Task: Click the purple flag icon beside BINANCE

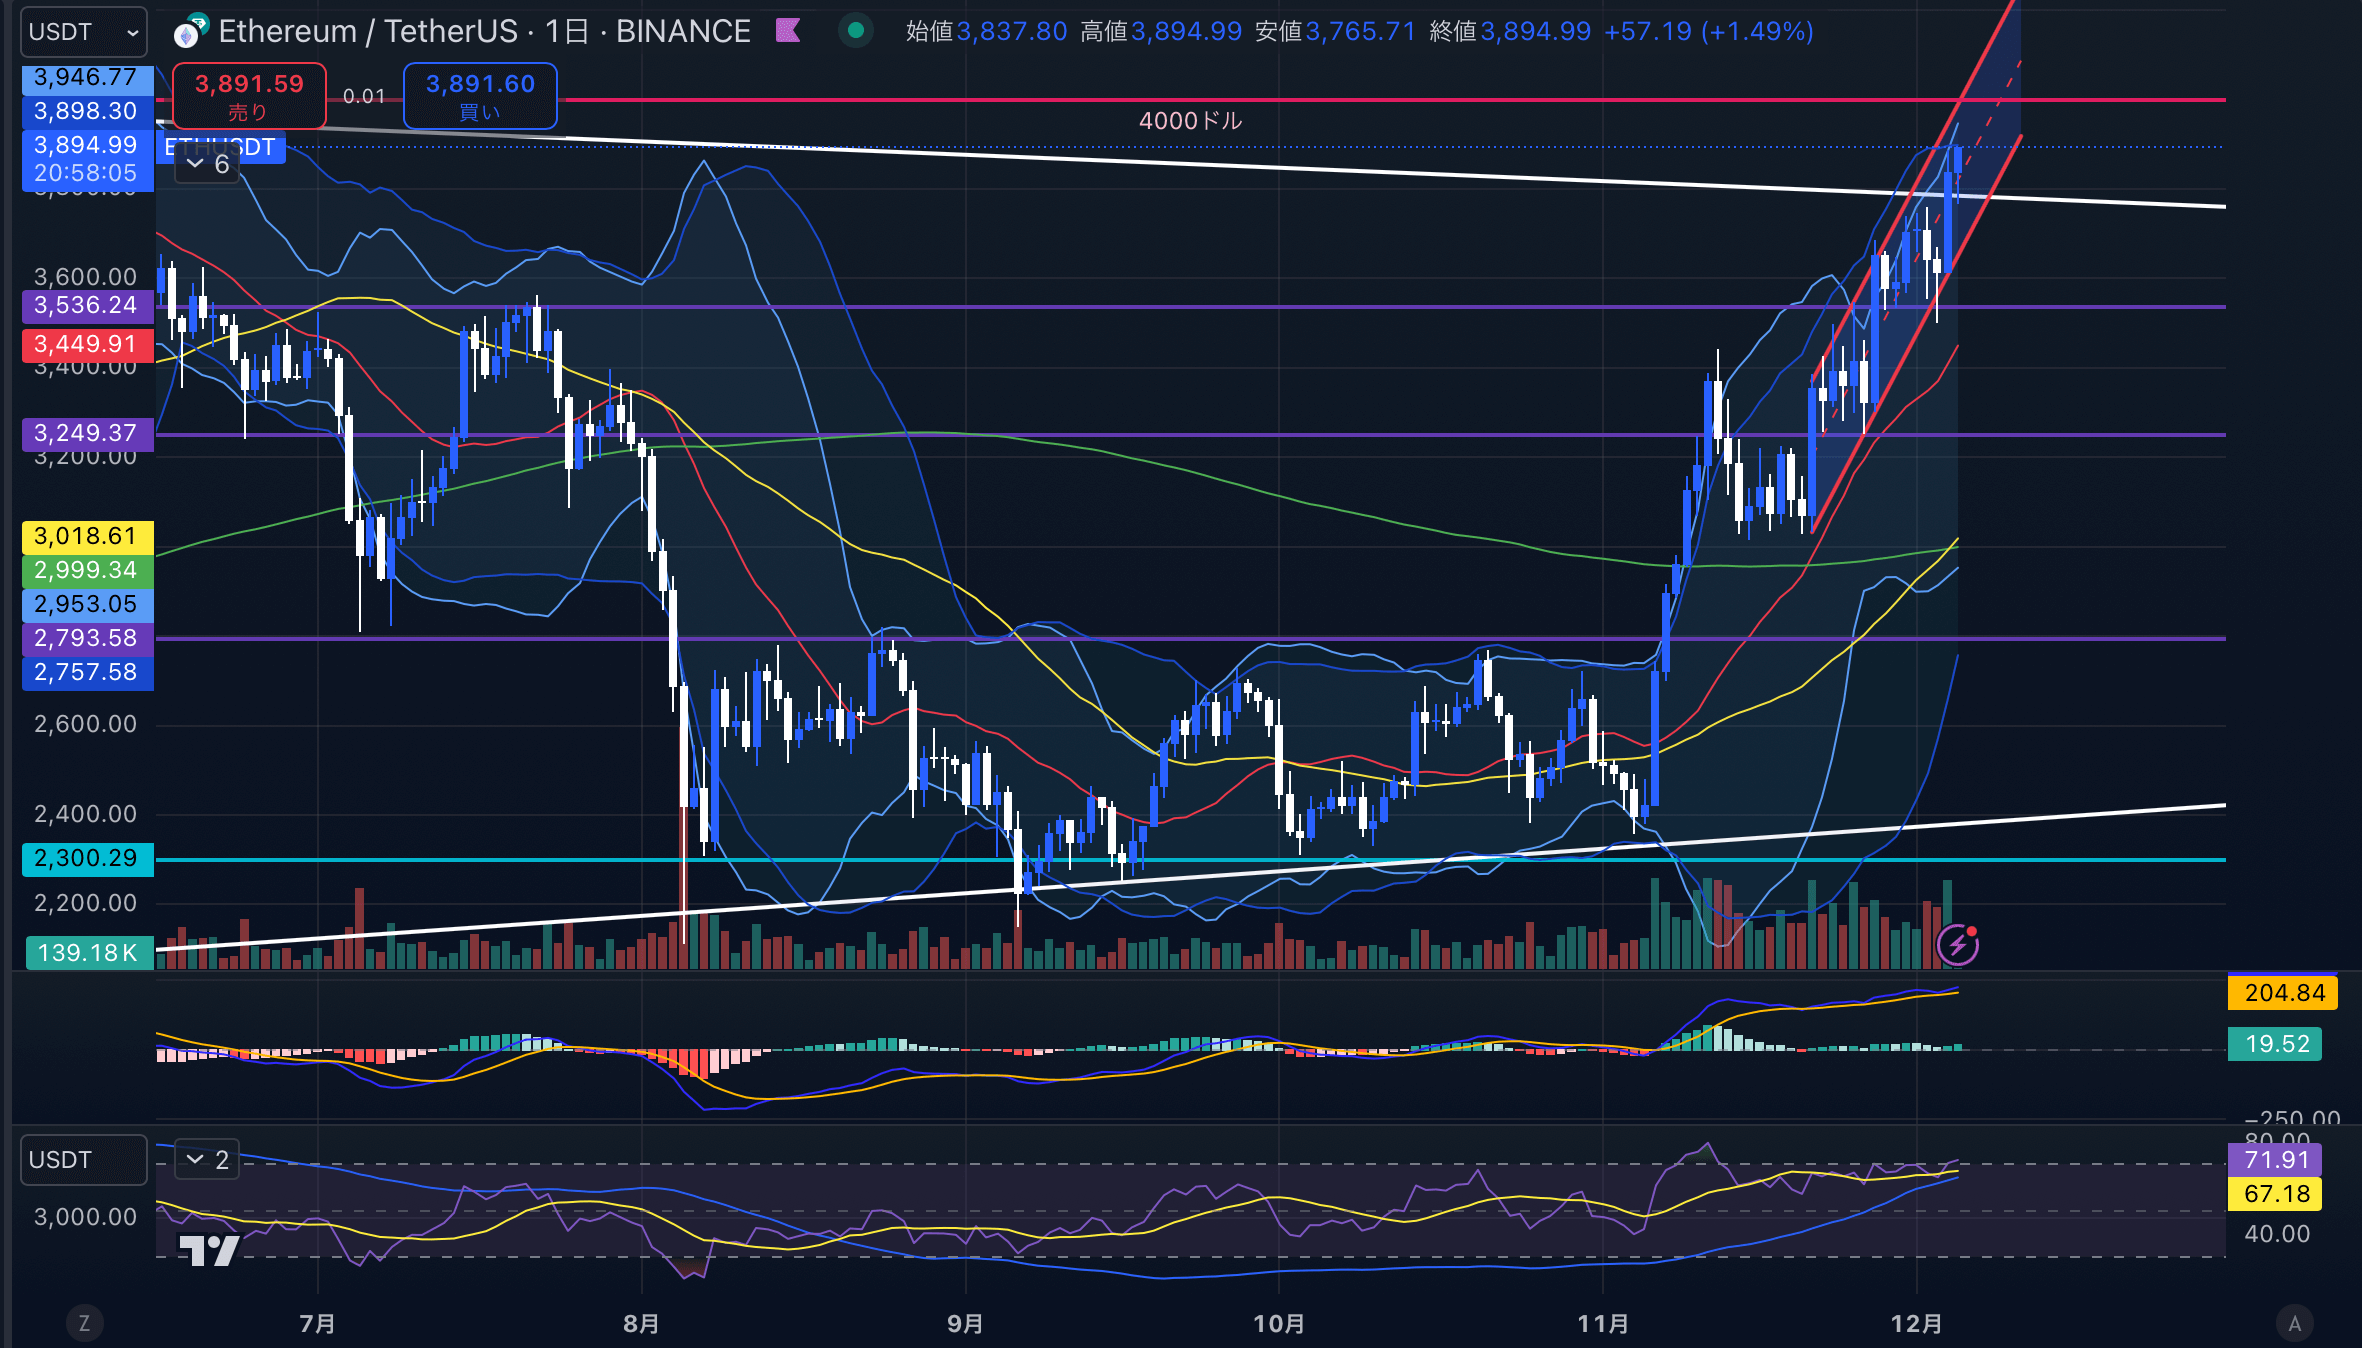Action: [x=788, y=31]
